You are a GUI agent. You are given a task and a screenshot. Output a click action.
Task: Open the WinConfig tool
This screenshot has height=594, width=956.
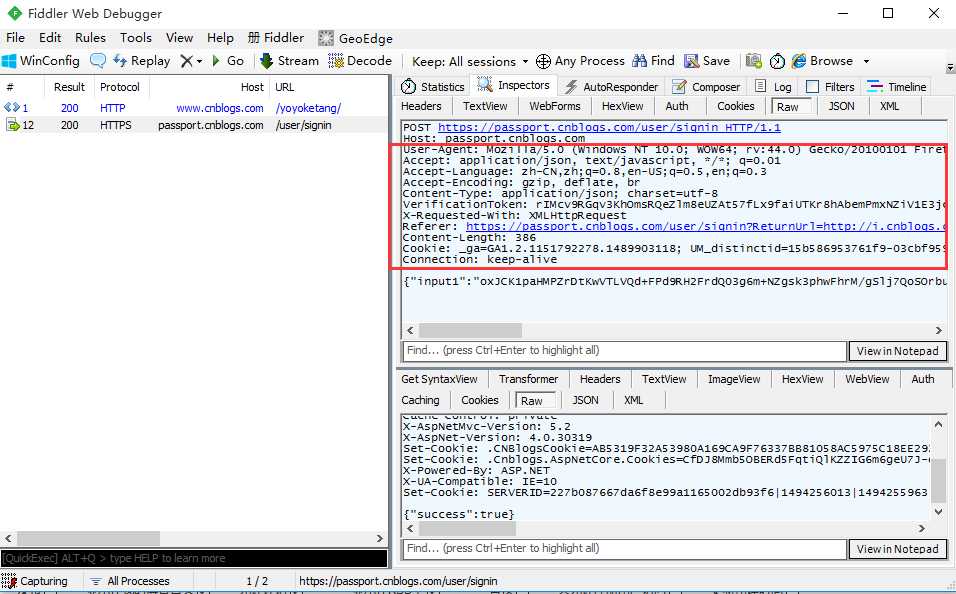41,61
